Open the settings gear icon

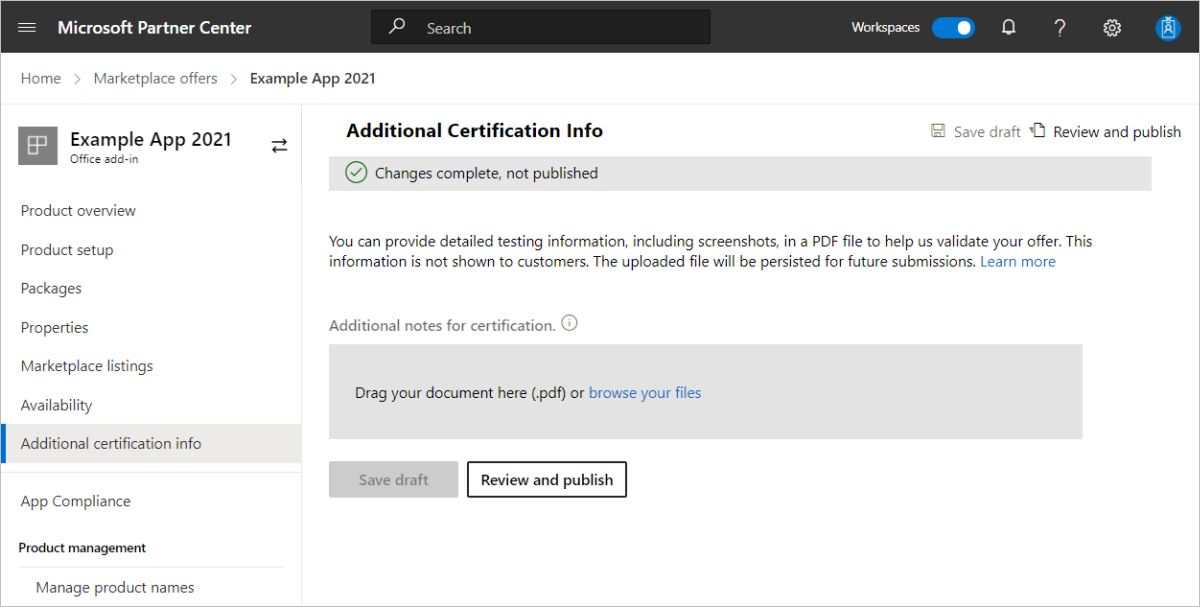coord(1112,28)
